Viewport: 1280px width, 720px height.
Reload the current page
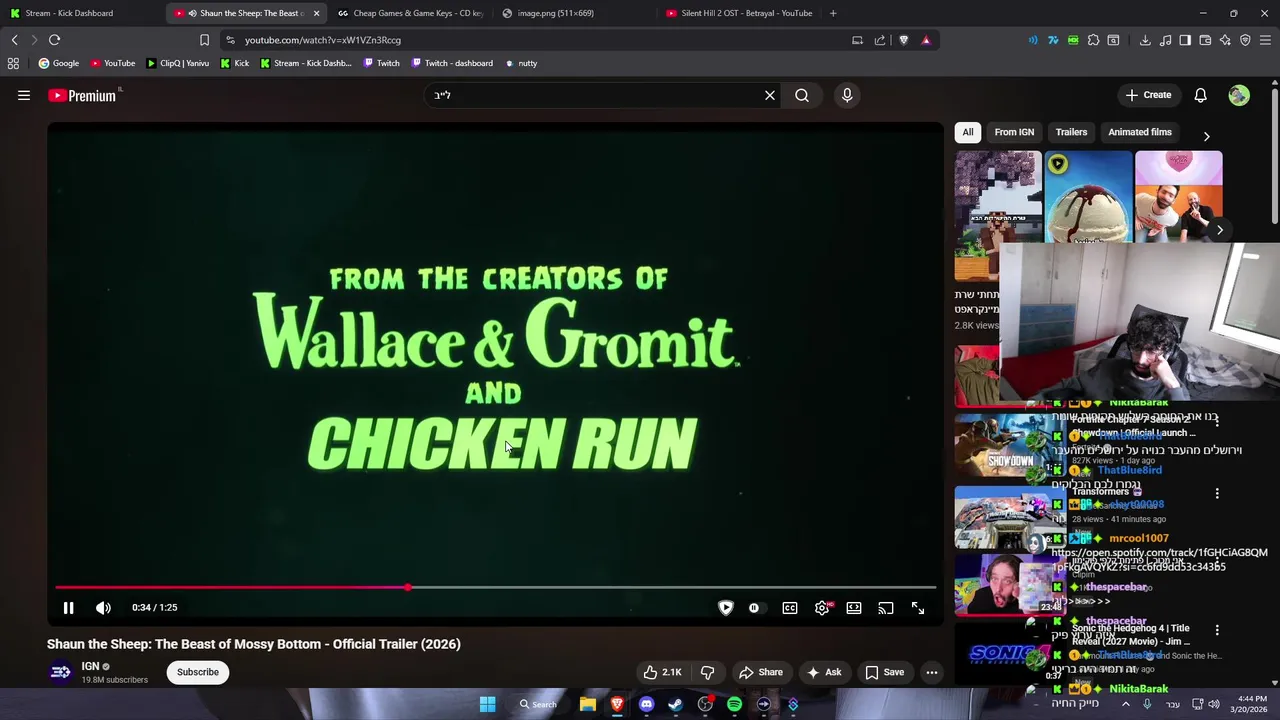54,40
